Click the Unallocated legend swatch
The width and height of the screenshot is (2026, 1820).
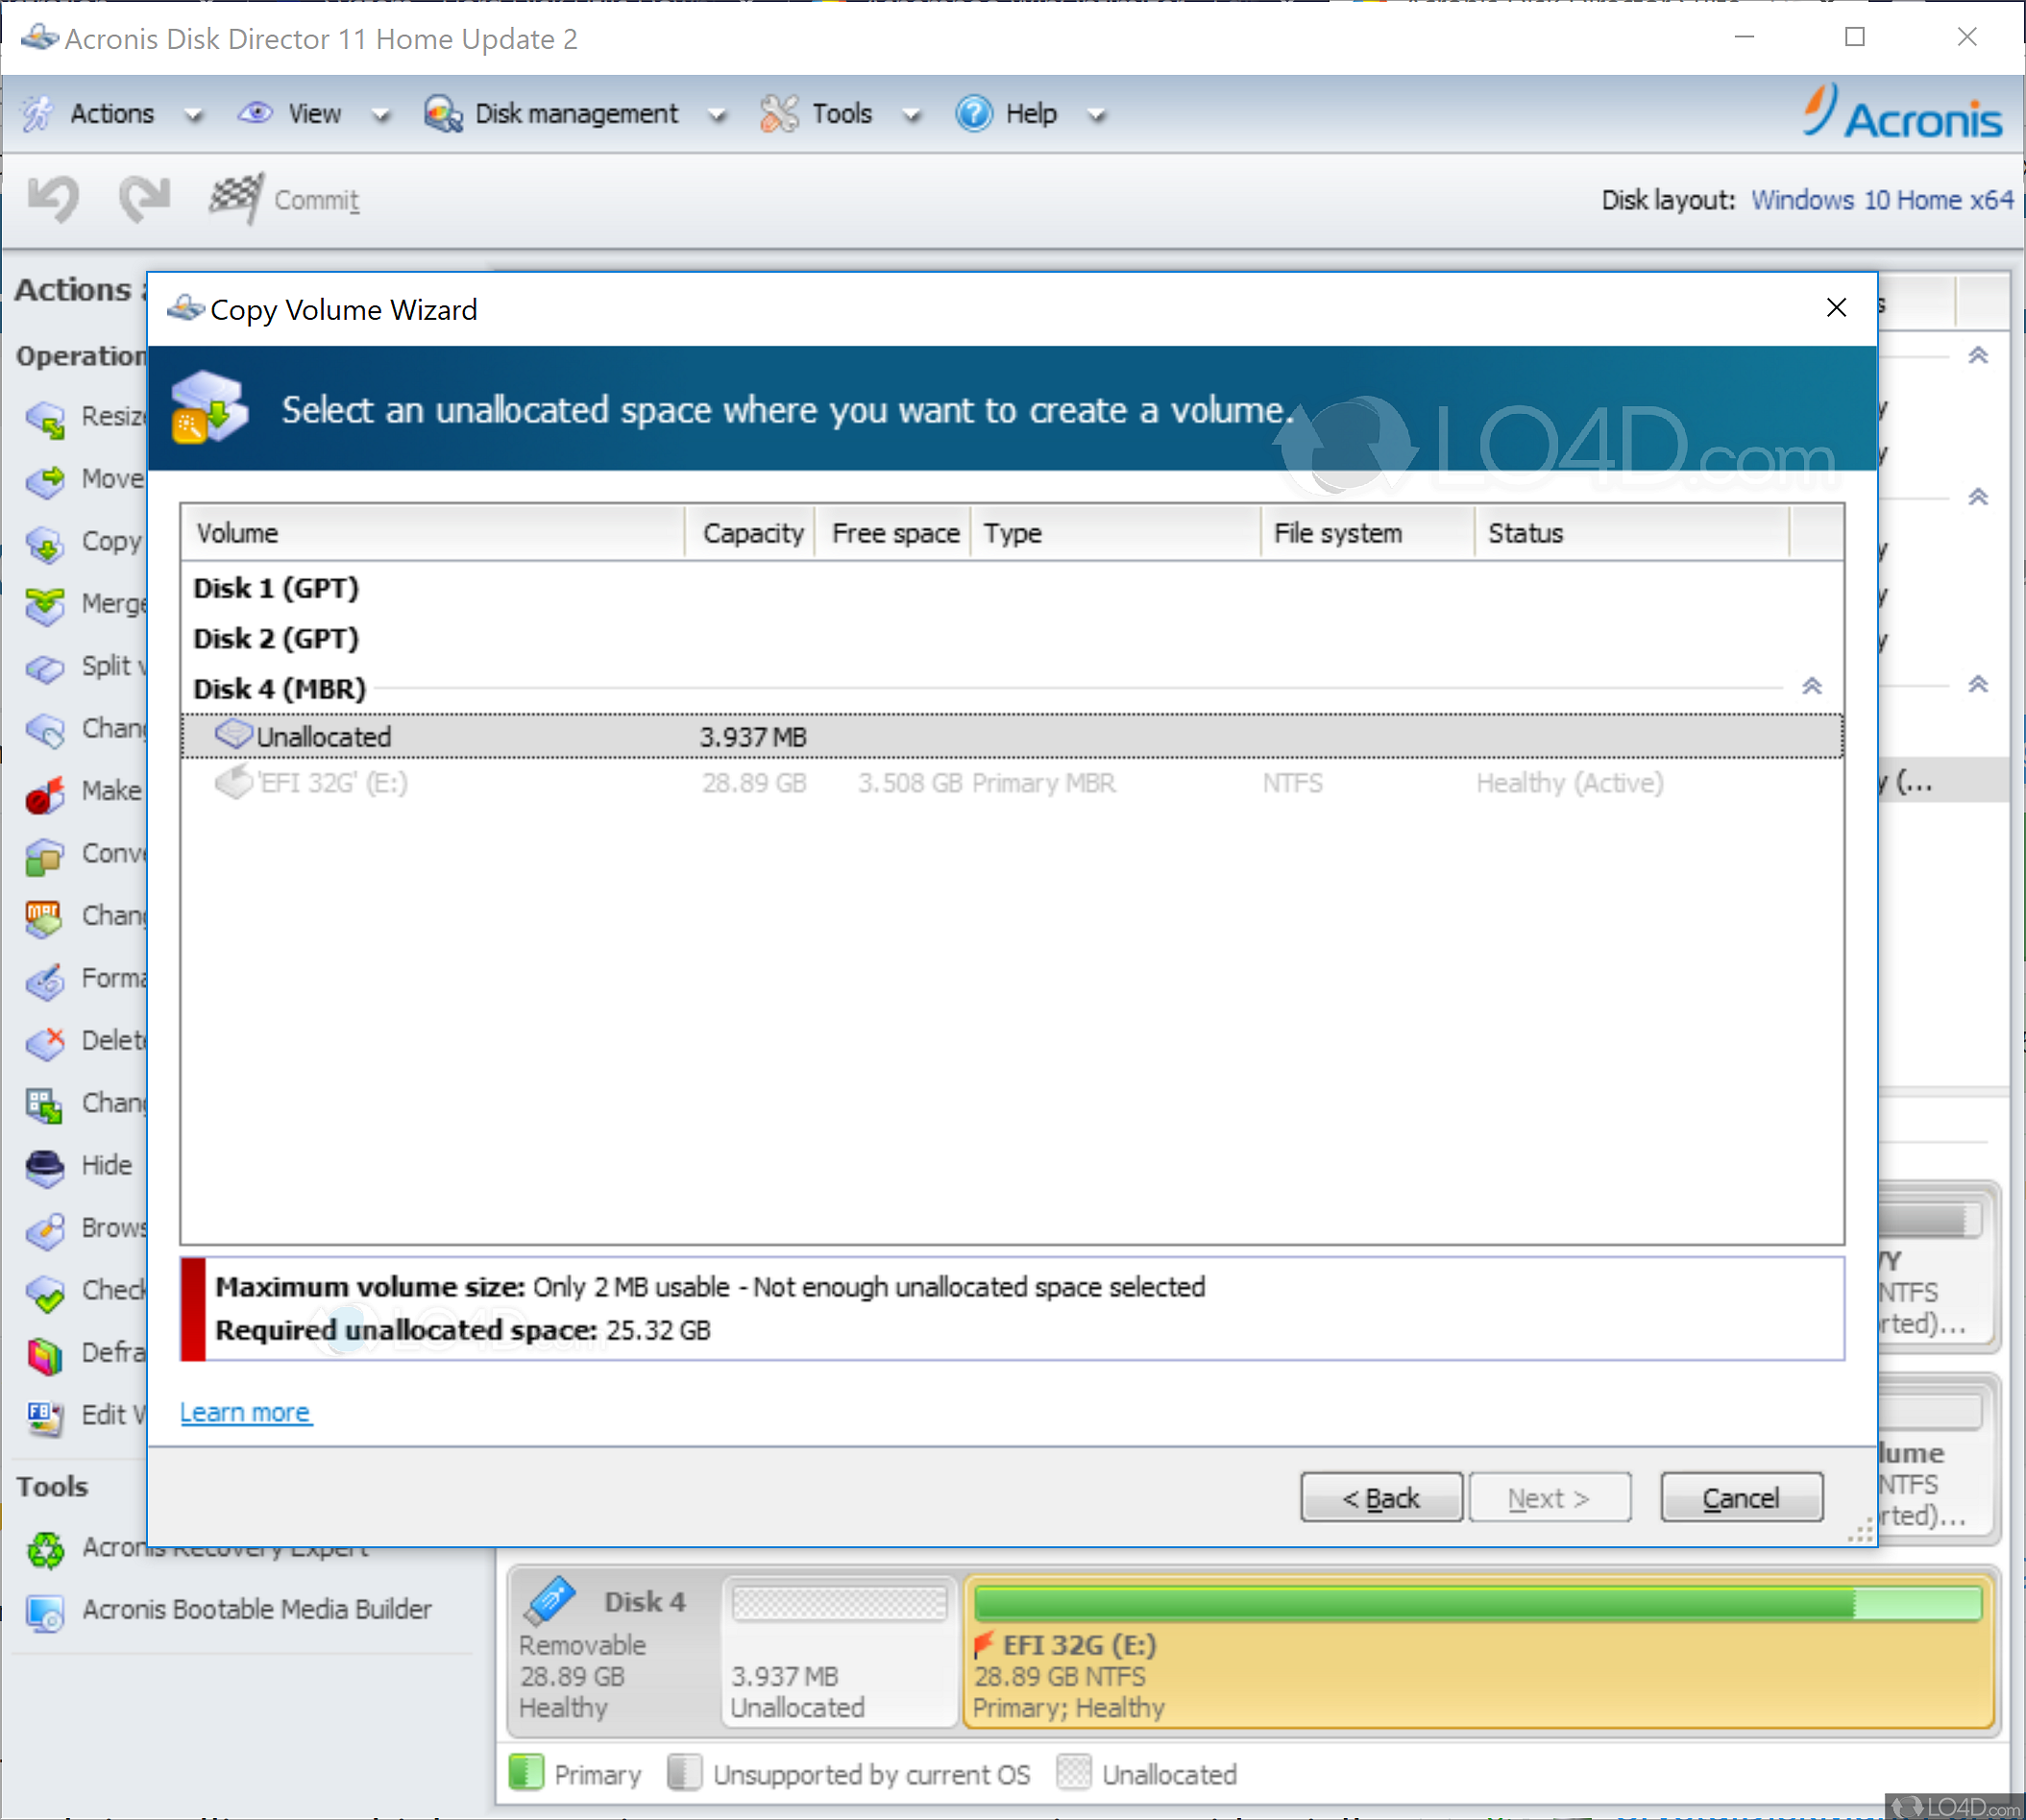point(1073,1772)
